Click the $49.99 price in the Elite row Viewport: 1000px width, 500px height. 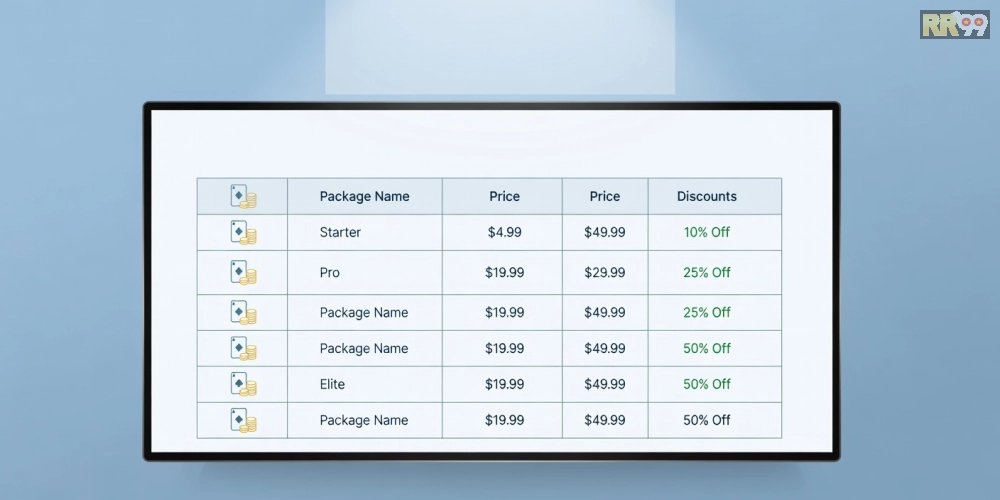(x=605, y=384)
